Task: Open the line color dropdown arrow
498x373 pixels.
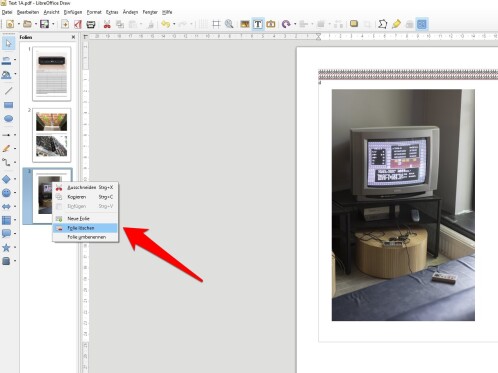Action: pos(15,60)
